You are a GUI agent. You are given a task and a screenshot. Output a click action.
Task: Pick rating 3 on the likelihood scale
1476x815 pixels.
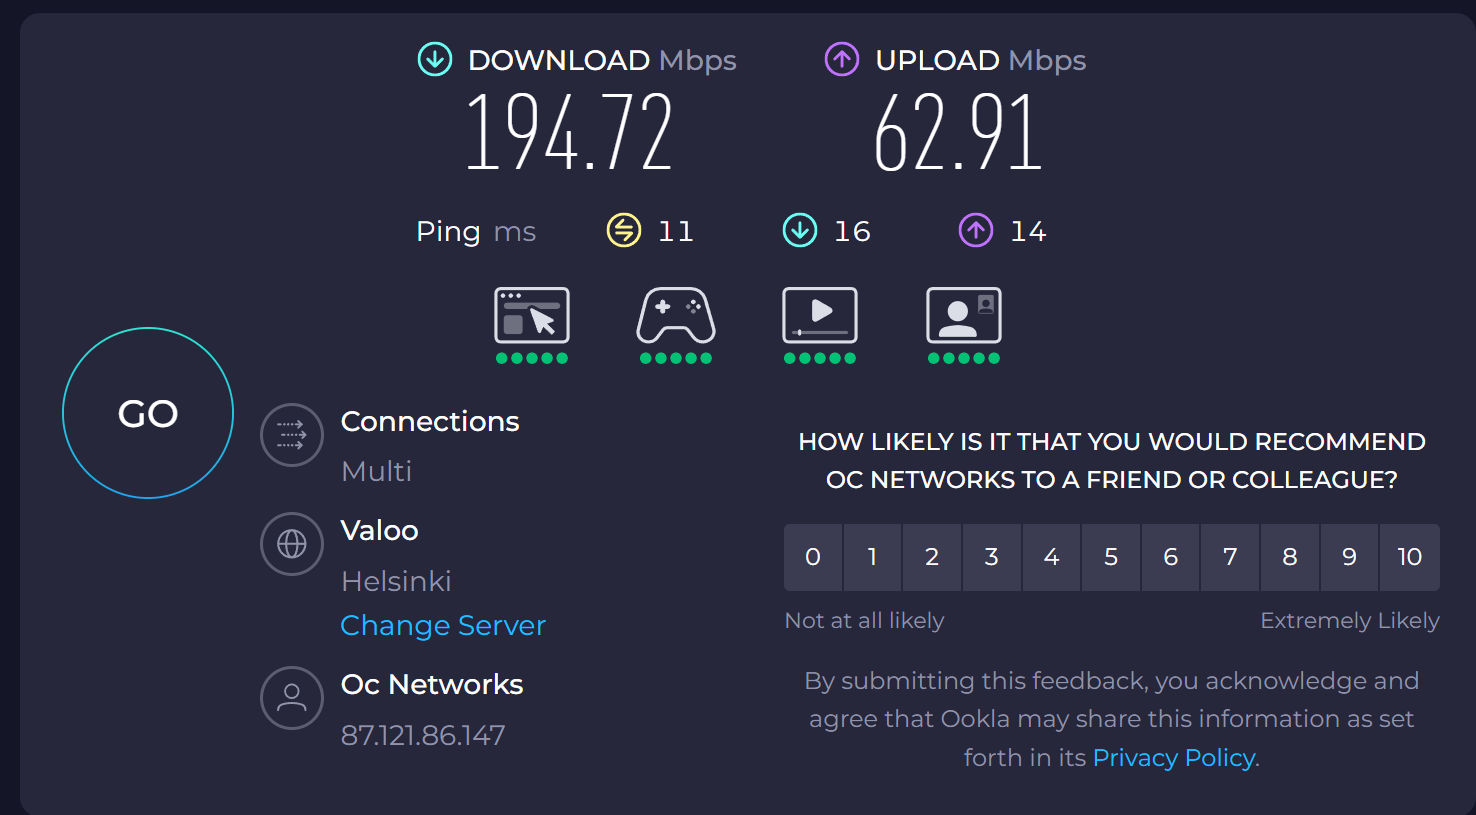click(992, 557)
